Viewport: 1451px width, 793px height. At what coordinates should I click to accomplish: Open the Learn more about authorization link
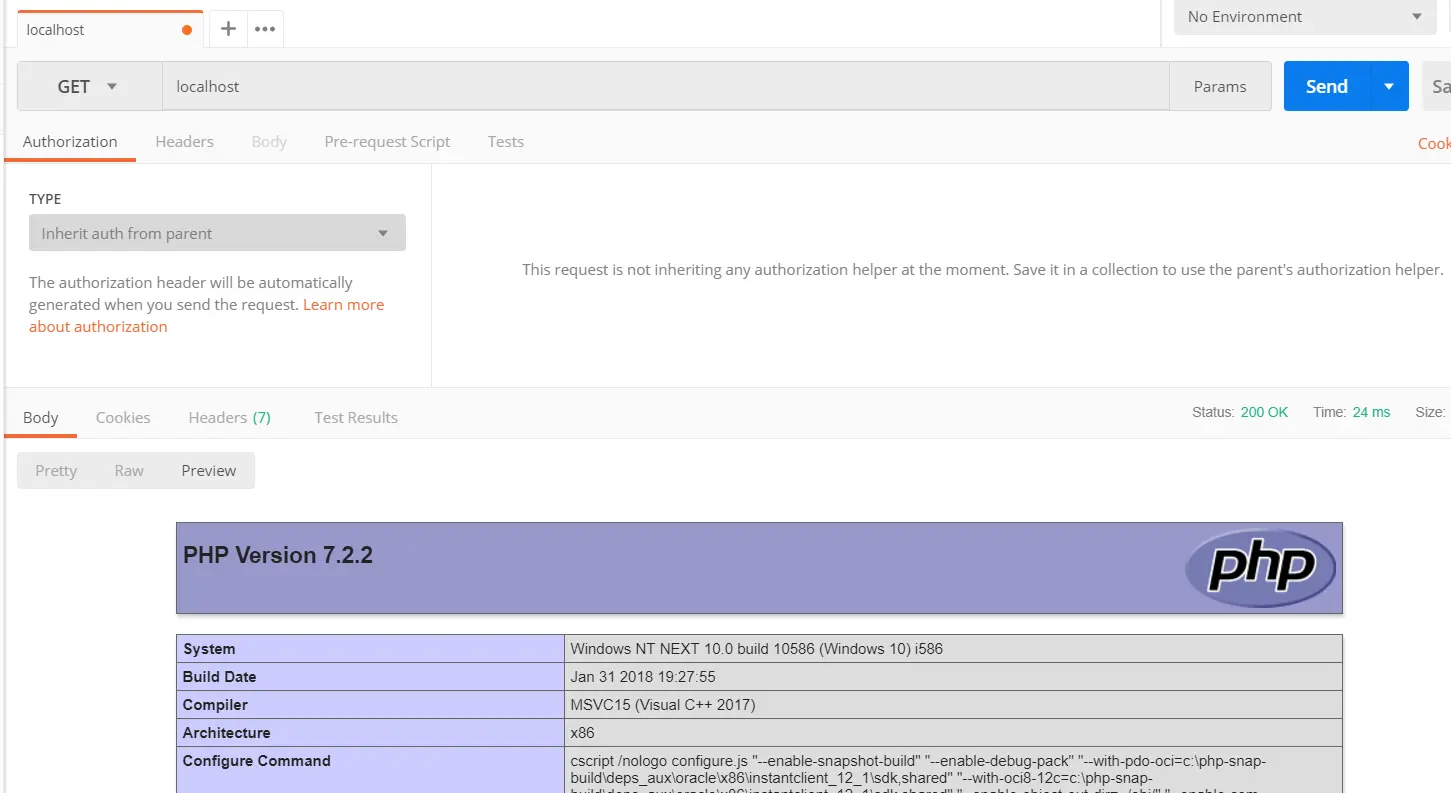tap(206, 315)
